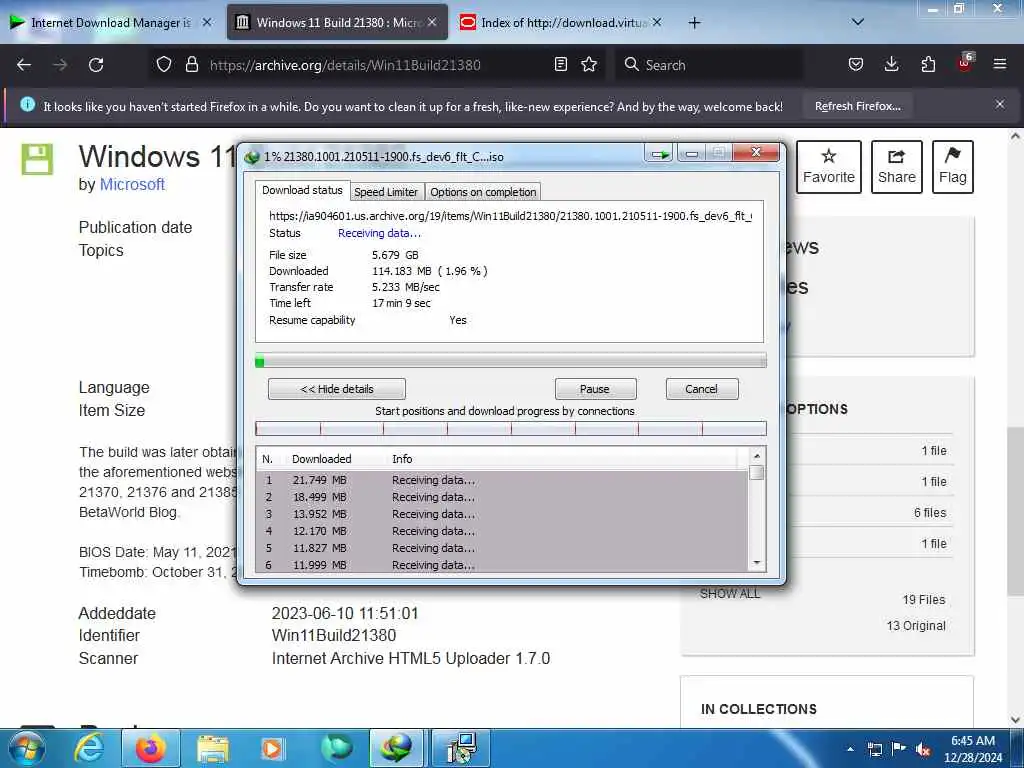
Task: Open the extensions puzzle icon
Action: (x=928, y=65)
